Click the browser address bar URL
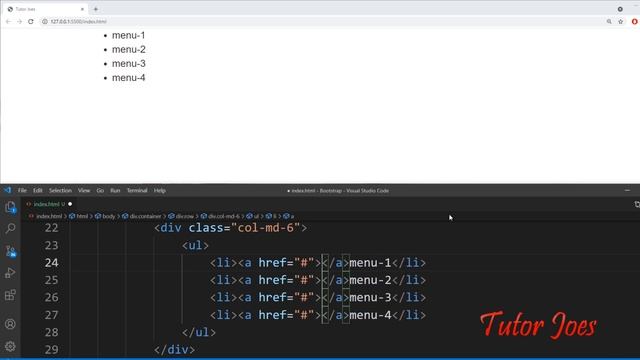The image size is (640, 360). [78, 21]
